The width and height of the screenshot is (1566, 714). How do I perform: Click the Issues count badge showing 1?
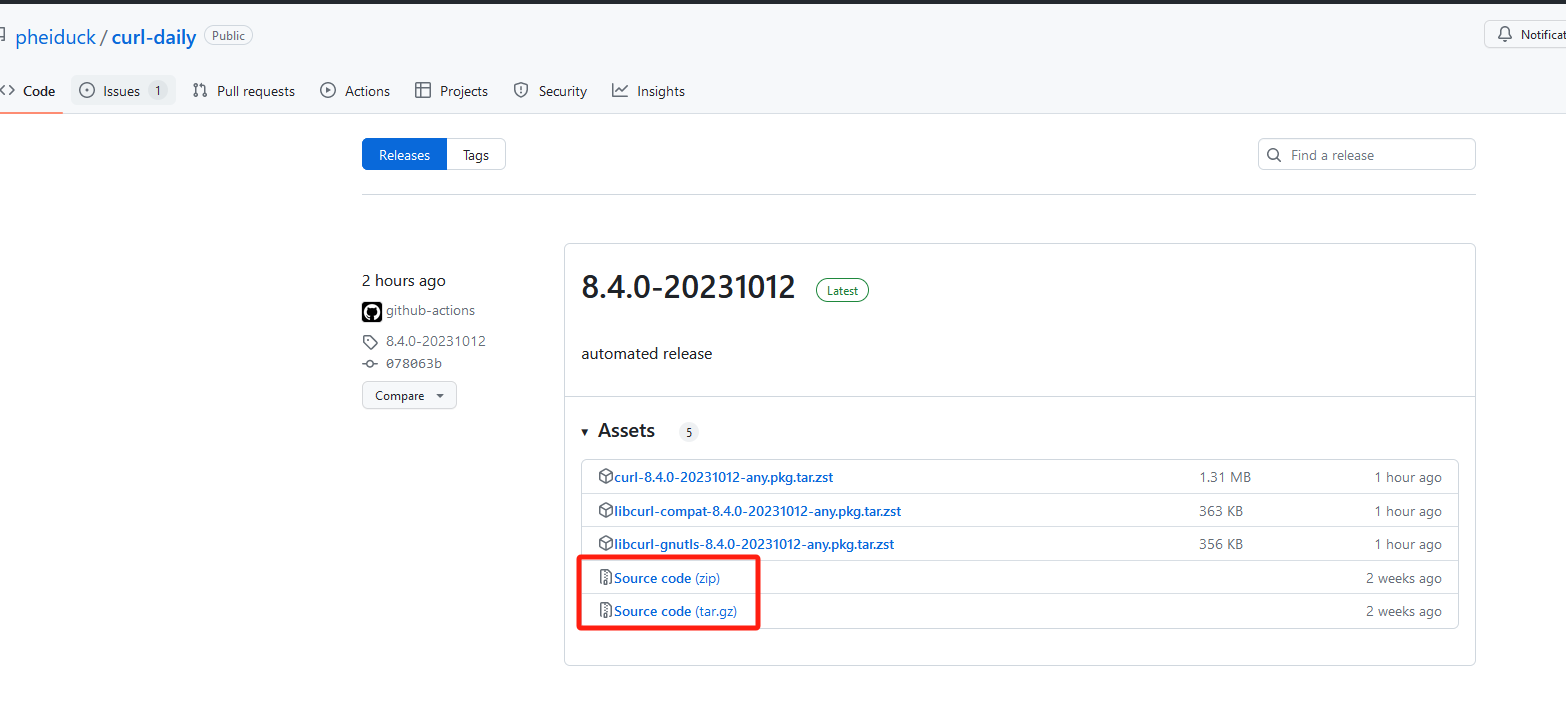(157, 91)
